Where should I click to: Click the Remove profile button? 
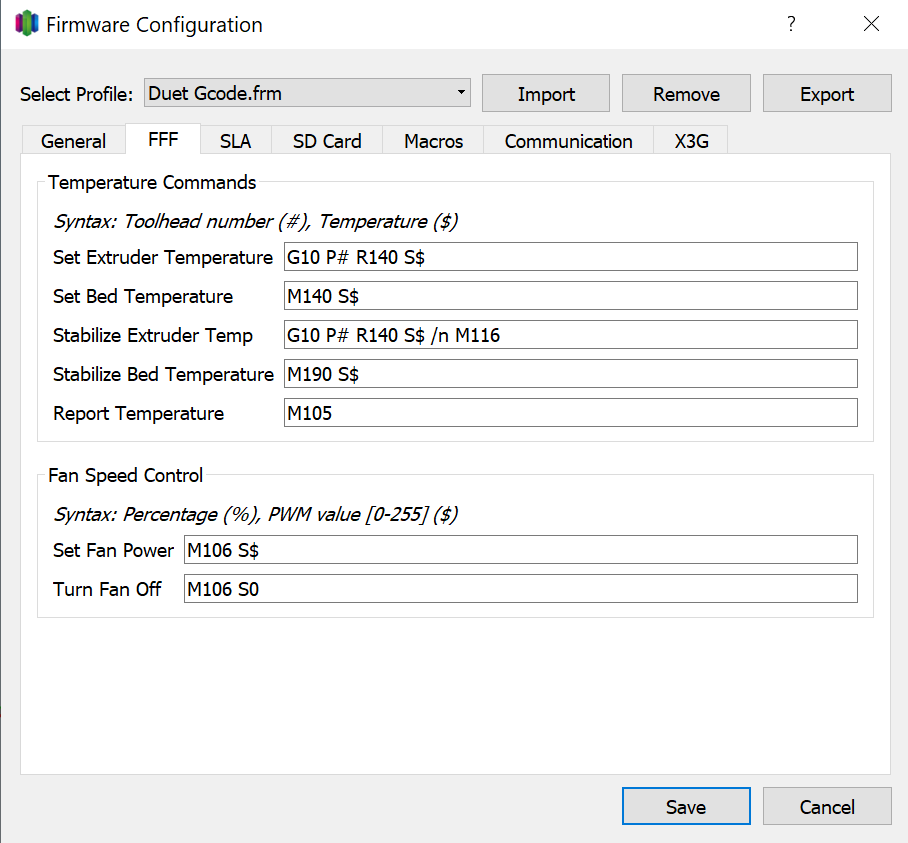tap(686, 93)
